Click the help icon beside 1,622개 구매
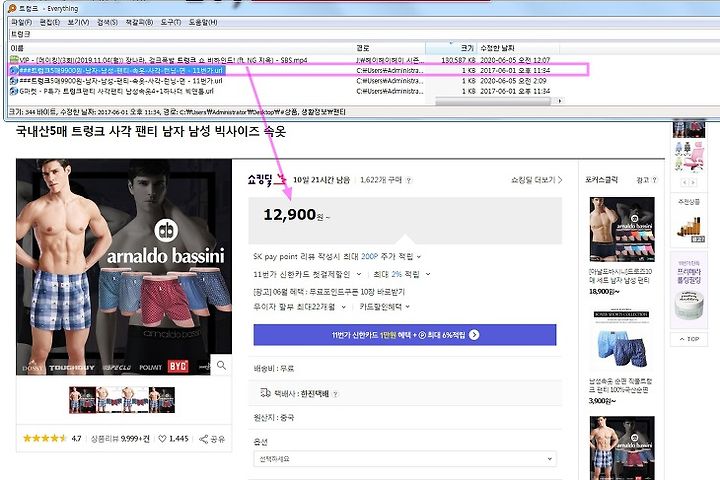The height and width of the screenshot is (480, 720). 409,180
